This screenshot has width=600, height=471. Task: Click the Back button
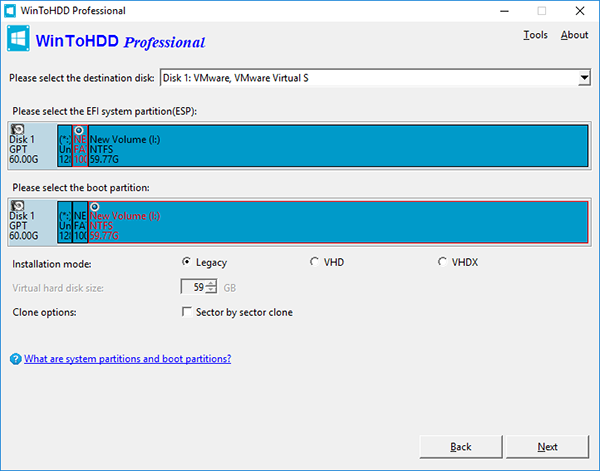point(461,447)
